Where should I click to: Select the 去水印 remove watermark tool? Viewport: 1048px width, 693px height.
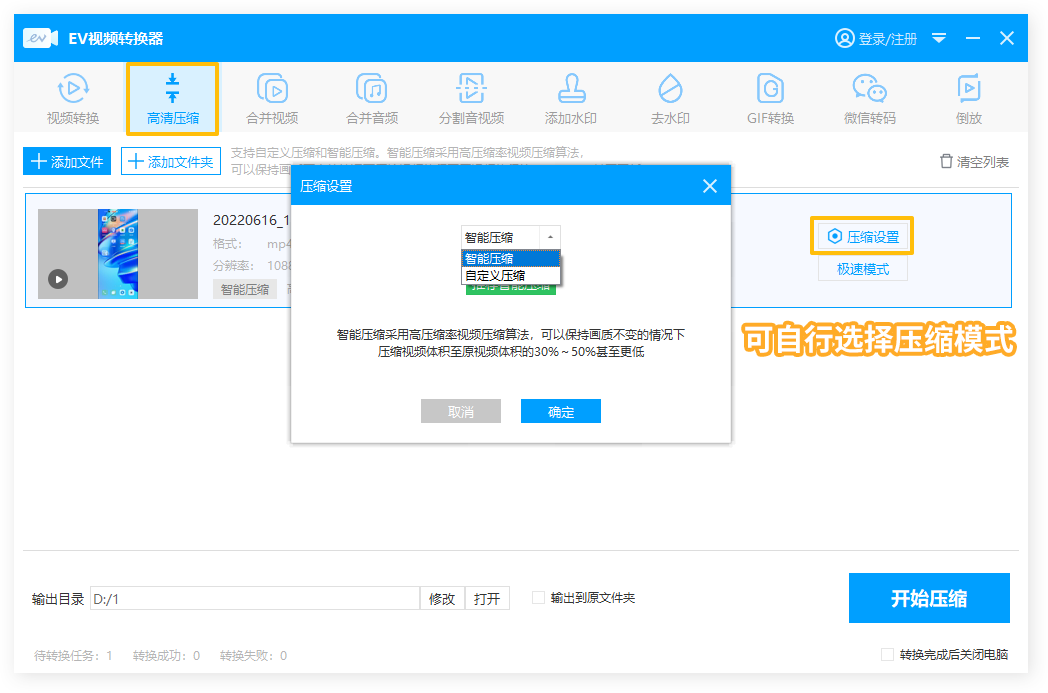(x=670, y=98)
